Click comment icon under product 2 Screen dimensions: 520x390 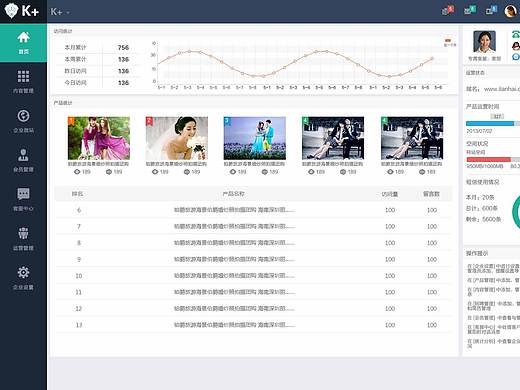tap(187, 172)
